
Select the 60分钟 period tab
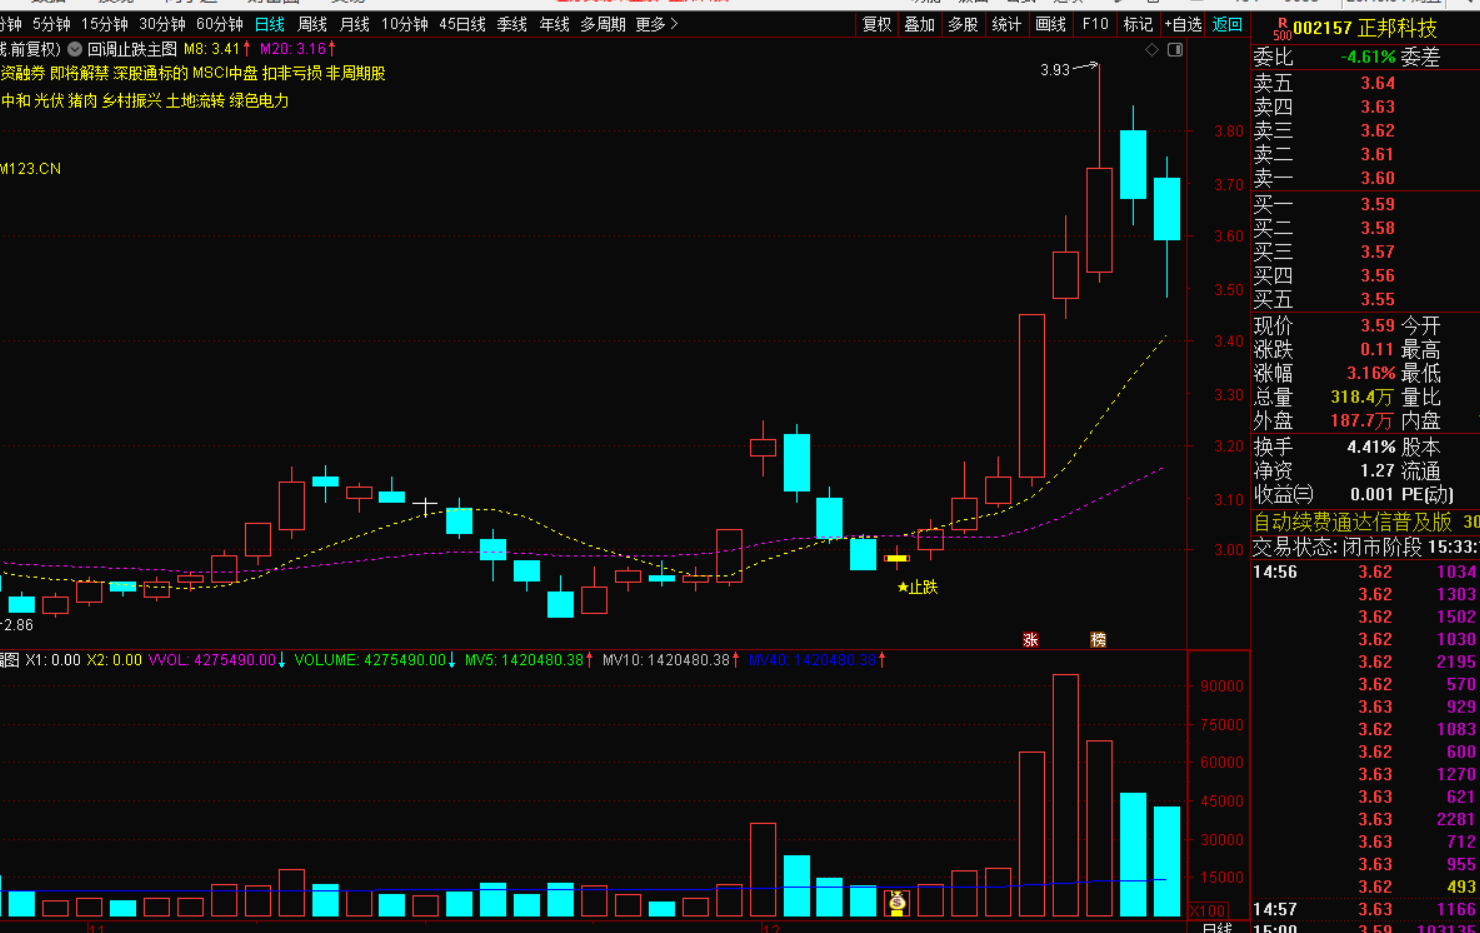pos(219,24)
